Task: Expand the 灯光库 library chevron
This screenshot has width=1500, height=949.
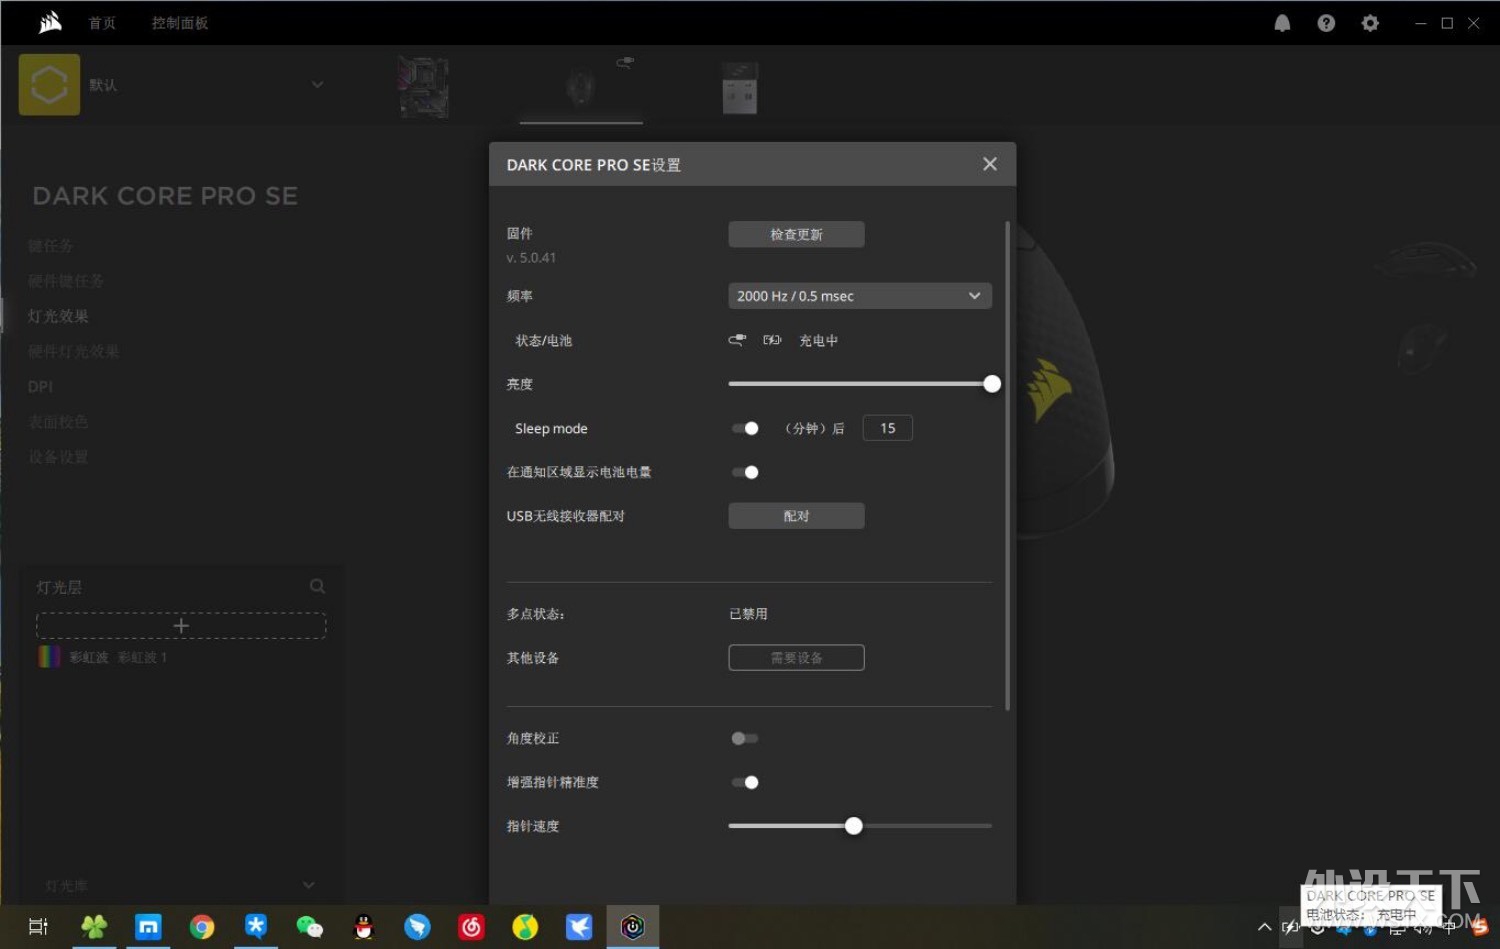Action: pos(308,885)
